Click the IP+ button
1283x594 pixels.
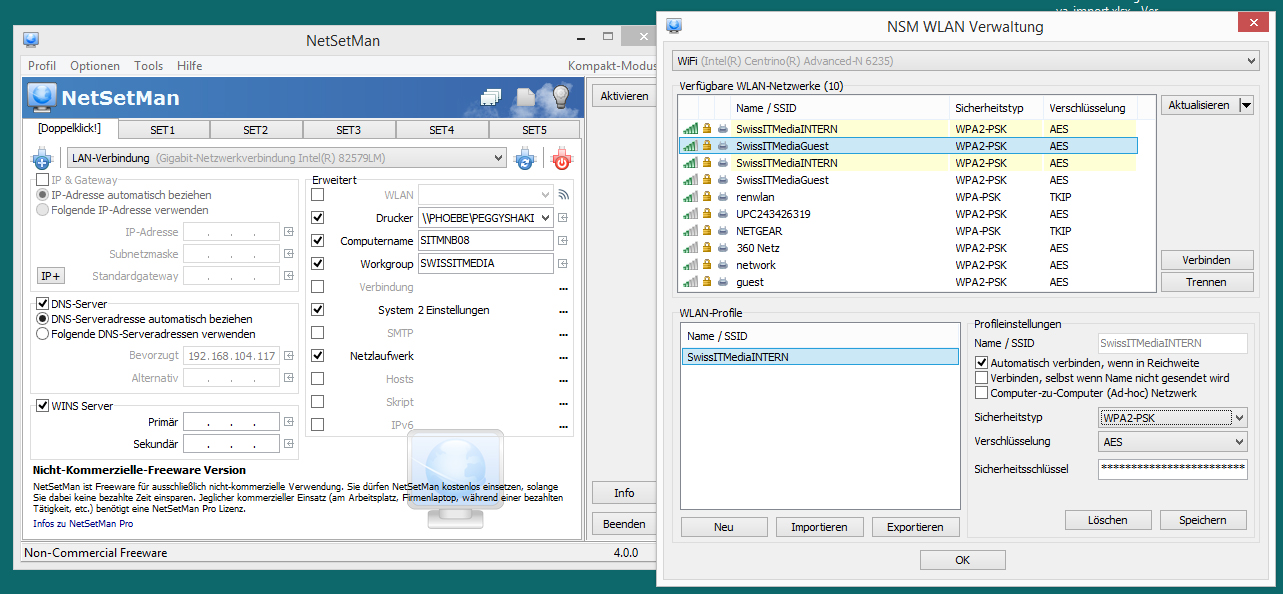[x=51, y=276]
